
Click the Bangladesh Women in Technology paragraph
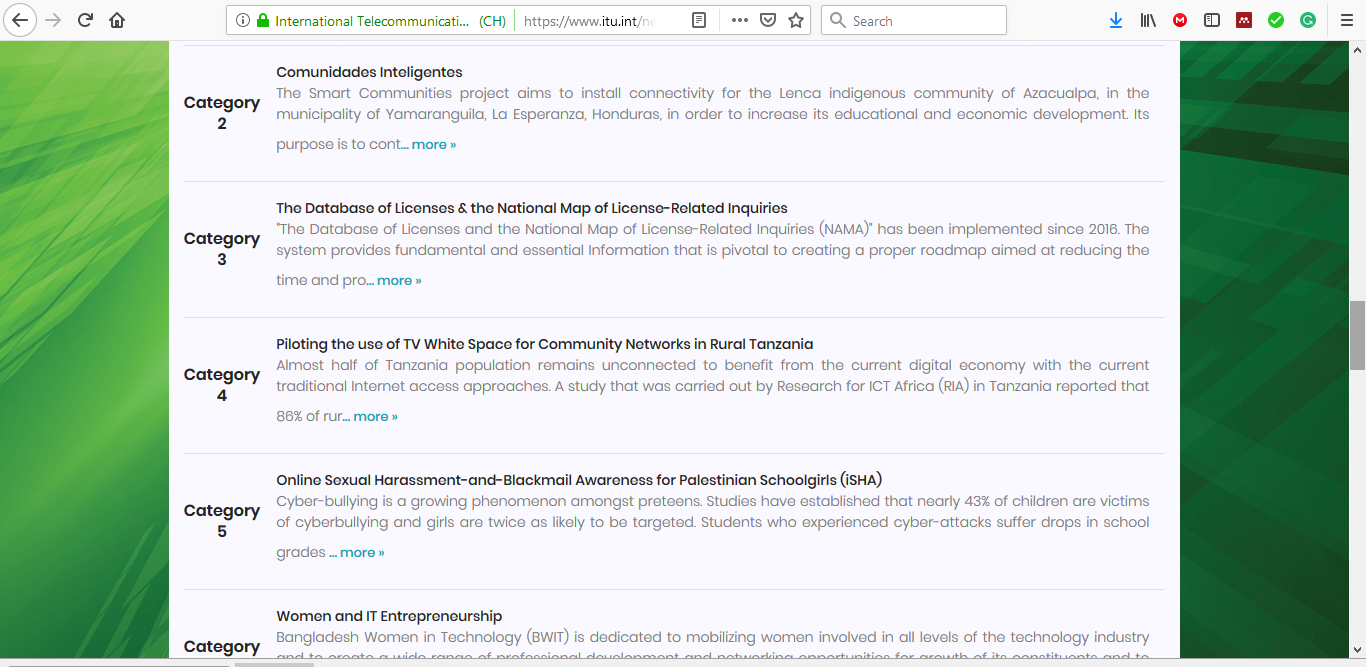coord(713,643)
